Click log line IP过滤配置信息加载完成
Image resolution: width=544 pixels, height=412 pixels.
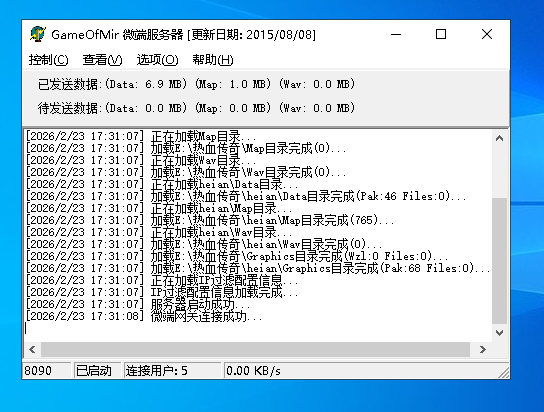(x=162, y=292)
